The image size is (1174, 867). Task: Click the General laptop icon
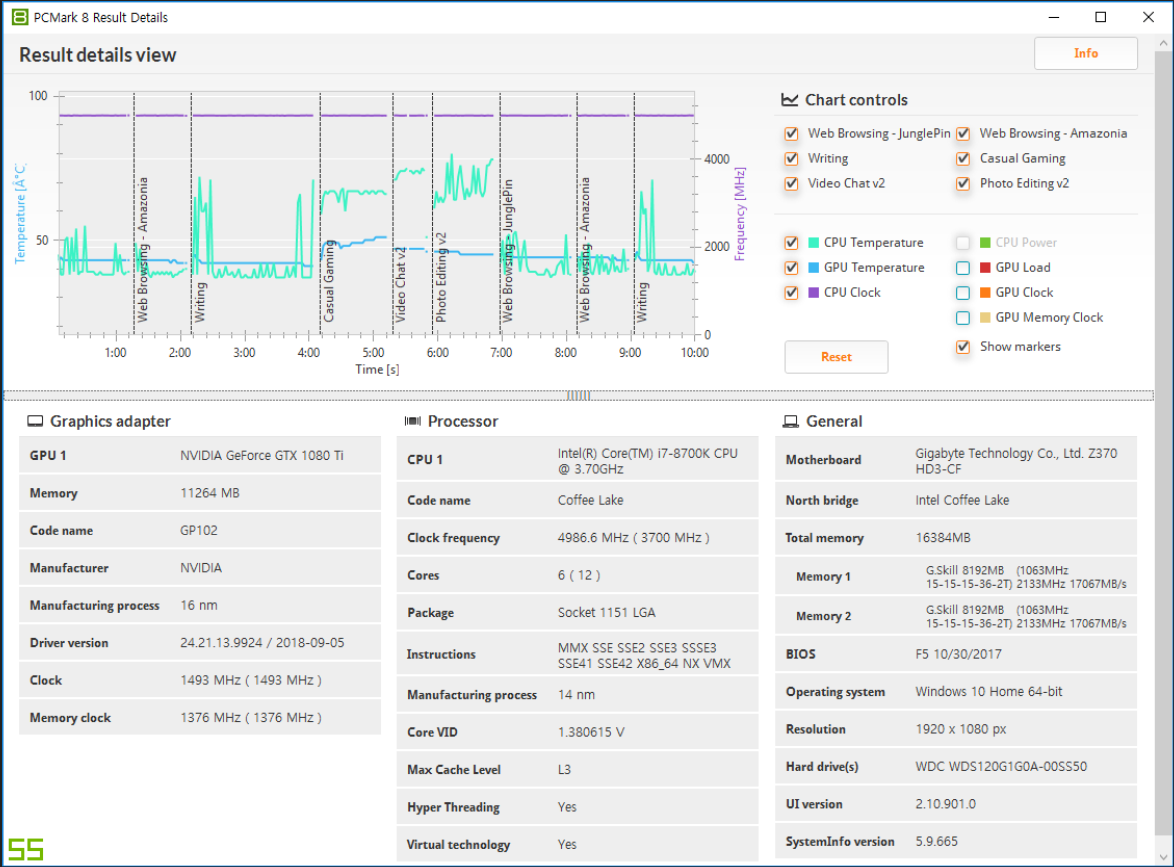point(791,422)
